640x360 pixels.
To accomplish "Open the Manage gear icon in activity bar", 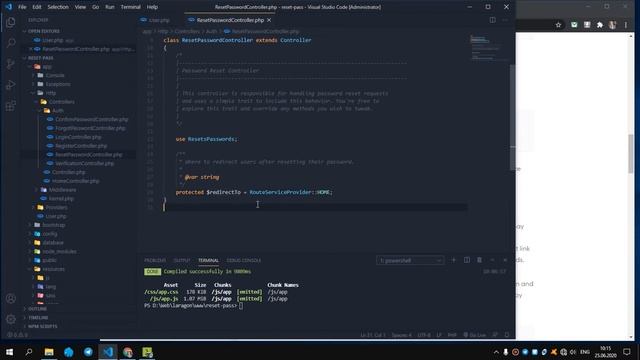I will [x=11, y=319].
